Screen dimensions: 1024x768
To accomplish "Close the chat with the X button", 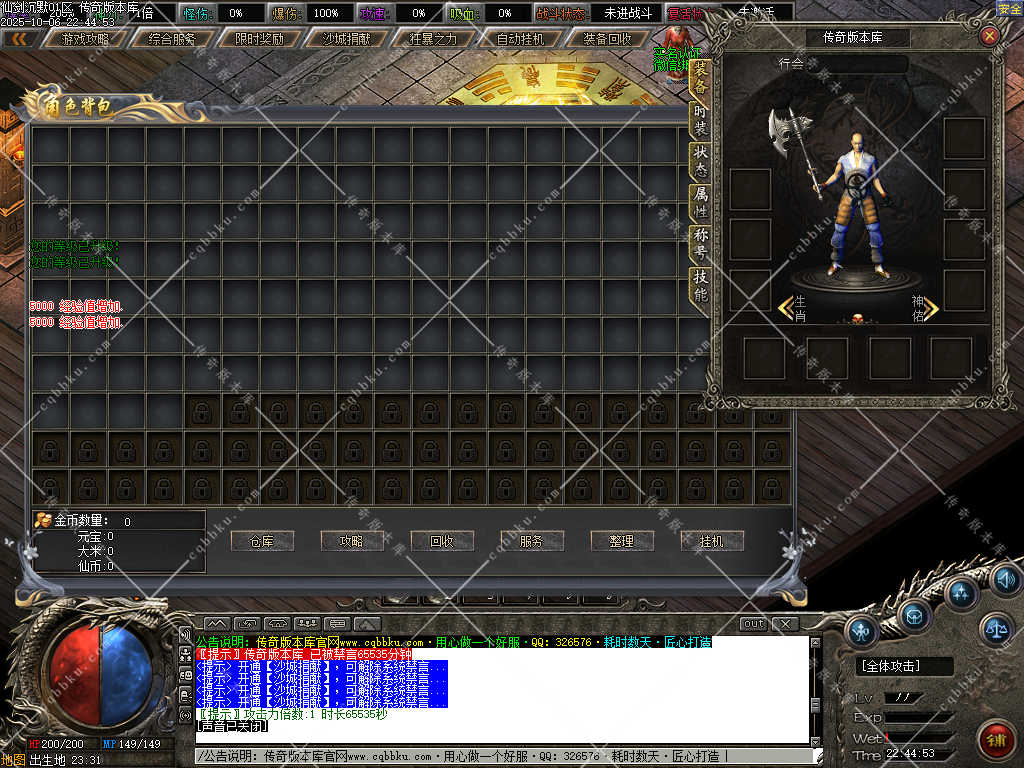I will [785, 624].
